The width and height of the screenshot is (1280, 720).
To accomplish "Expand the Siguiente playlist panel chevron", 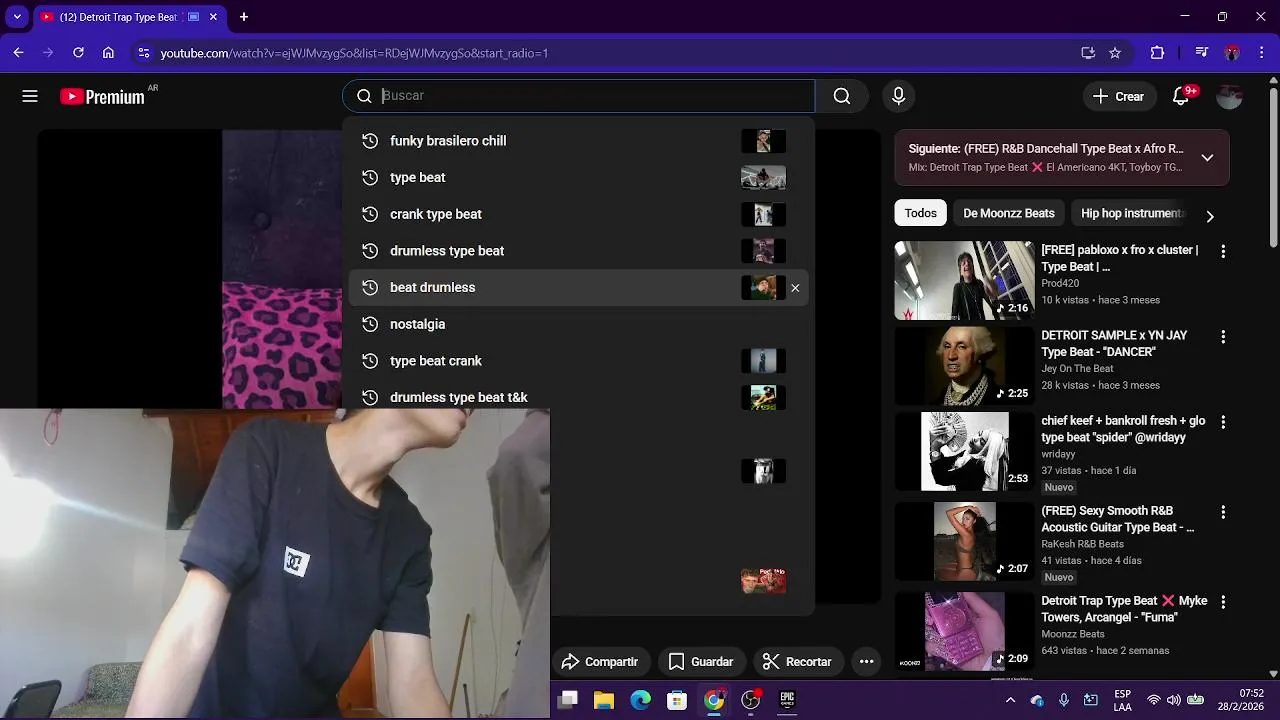I will tap(1207, 158).
